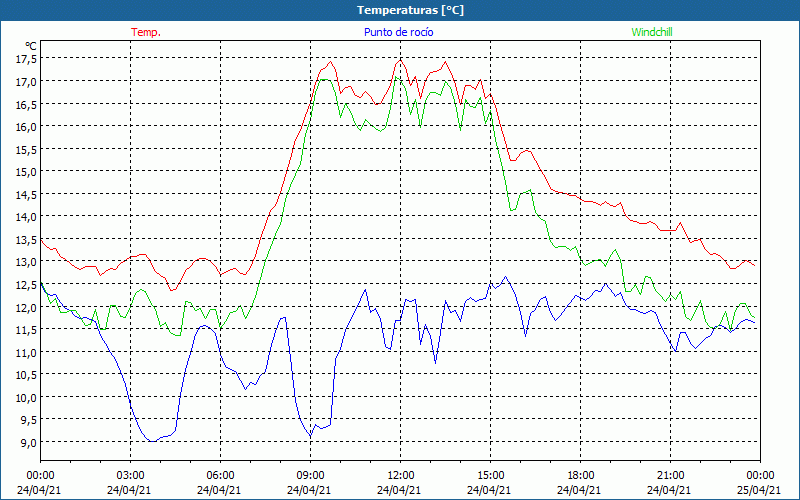
Task: Click the 10,0 y-axis value
Action: click(x=26, y=397)
